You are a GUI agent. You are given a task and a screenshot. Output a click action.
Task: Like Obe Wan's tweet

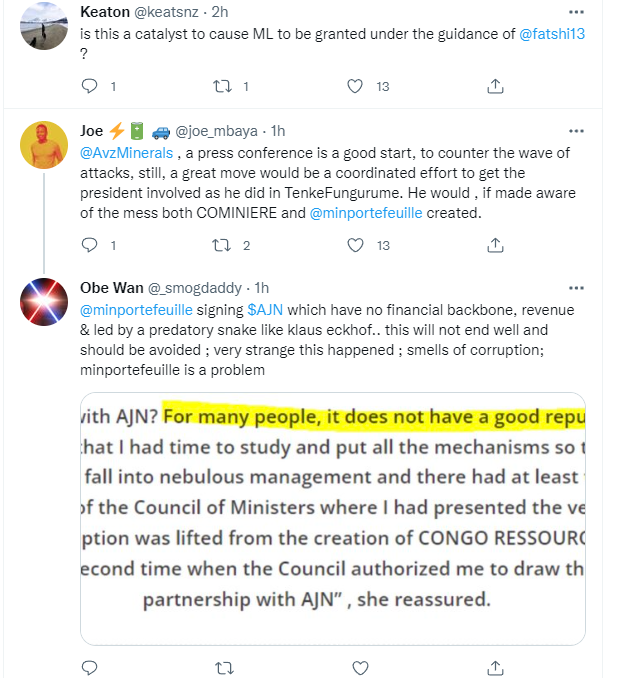(x=354, y=667)
